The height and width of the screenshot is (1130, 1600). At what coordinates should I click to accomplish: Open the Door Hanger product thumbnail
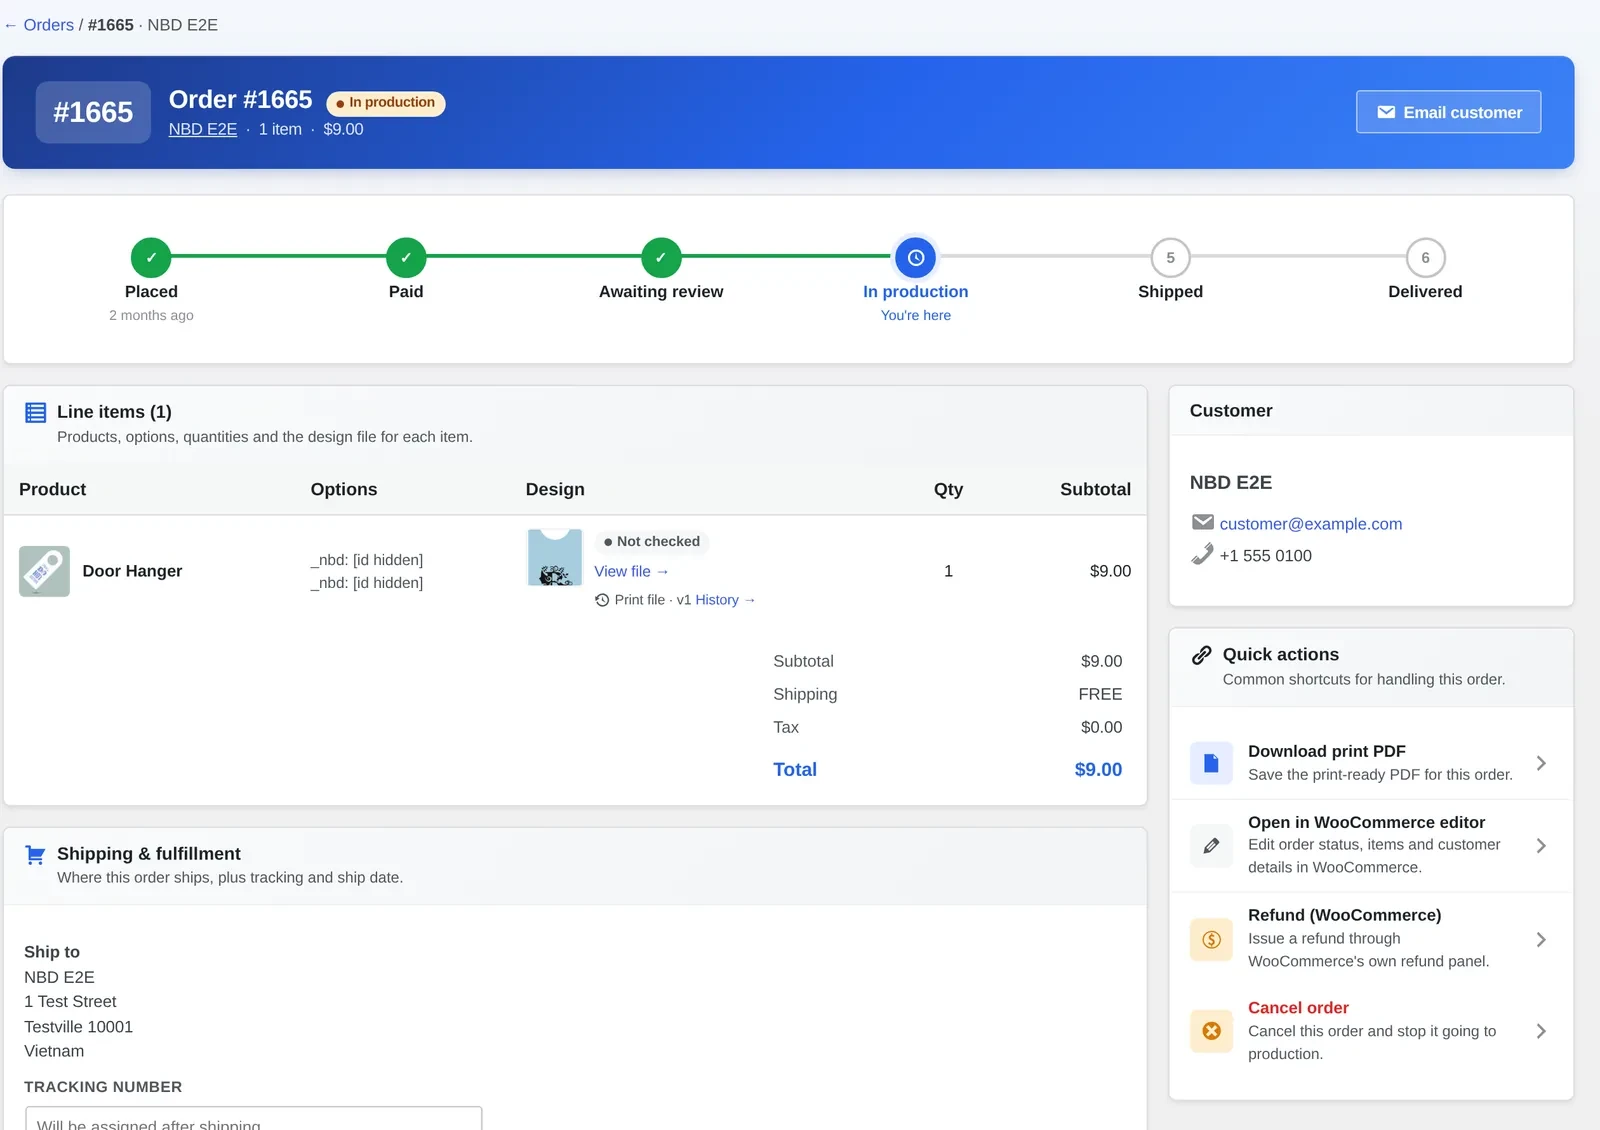44,571
